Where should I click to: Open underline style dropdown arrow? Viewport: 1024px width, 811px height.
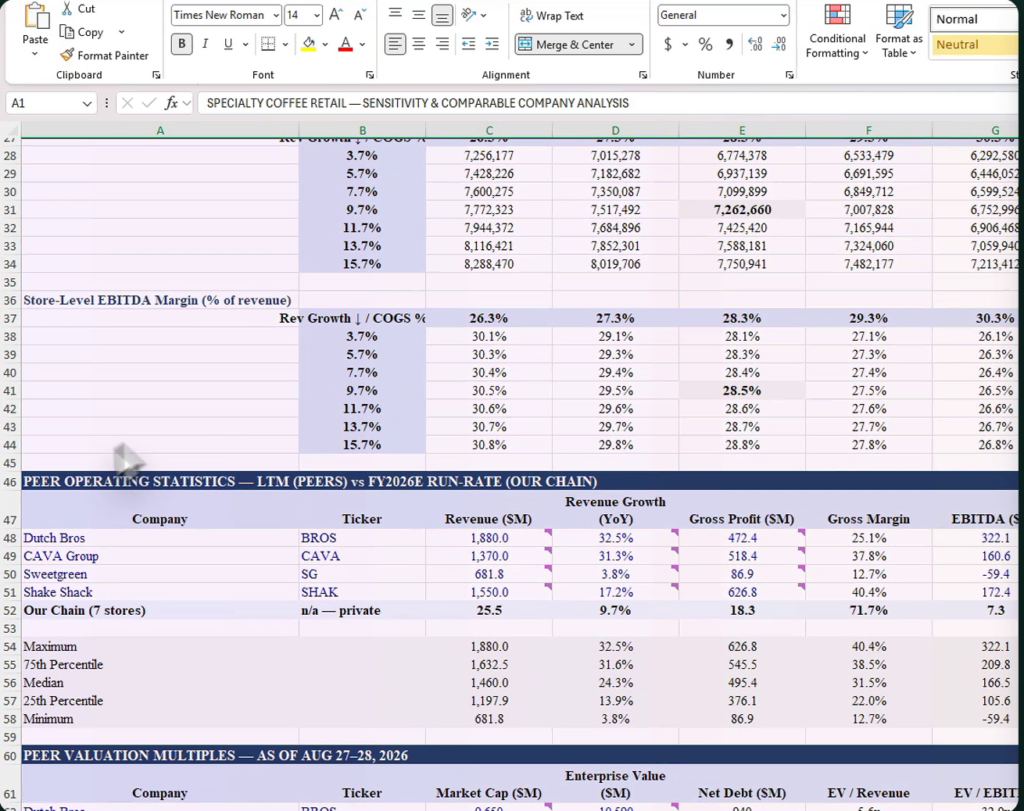(x=245, y=44)
